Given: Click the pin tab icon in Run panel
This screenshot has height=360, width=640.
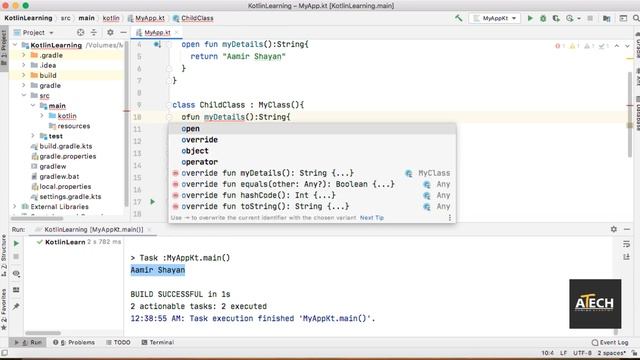Looking at the screenshot, I should [x=16, y=306].
